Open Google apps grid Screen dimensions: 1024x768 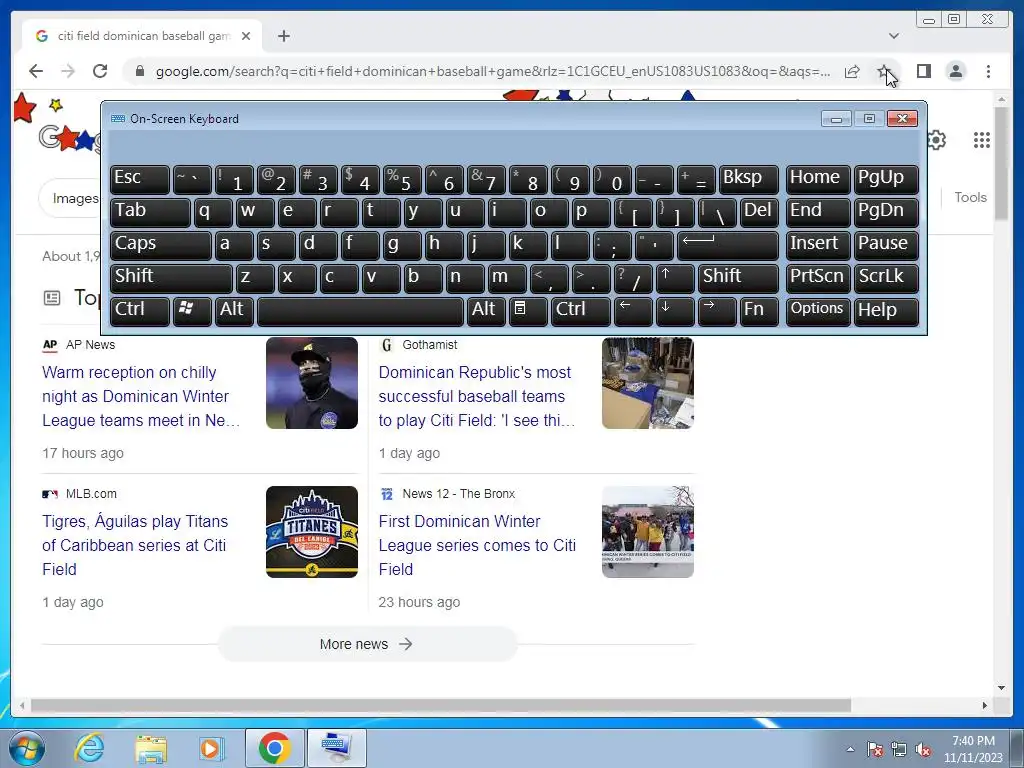(x=981, y=140)
